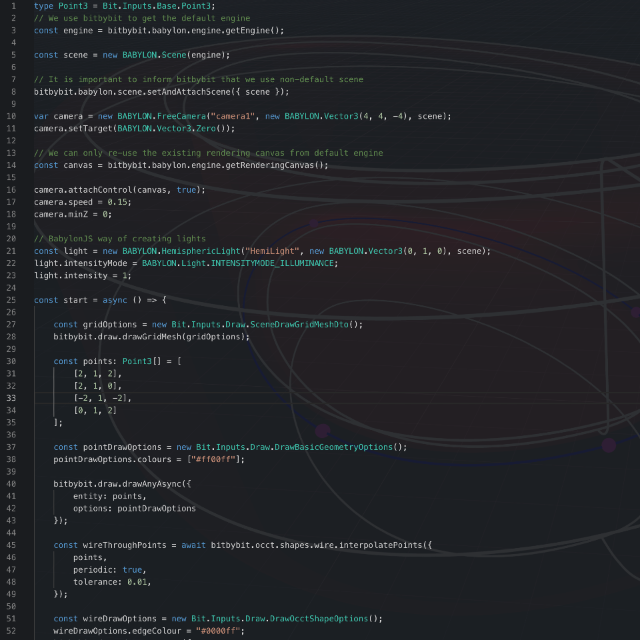Click 'setAndAttachScene' on line 8
The image size is (640, 640).
[x=189, y=92]
